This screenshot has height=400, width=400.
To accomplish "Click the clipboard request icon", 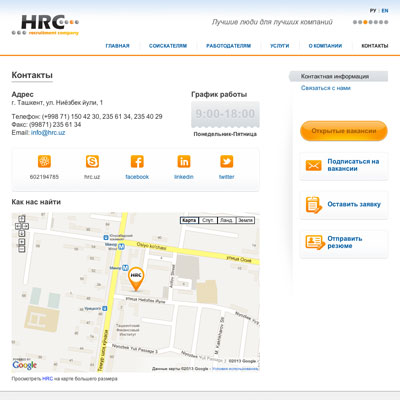I will (x=313, y=204).
